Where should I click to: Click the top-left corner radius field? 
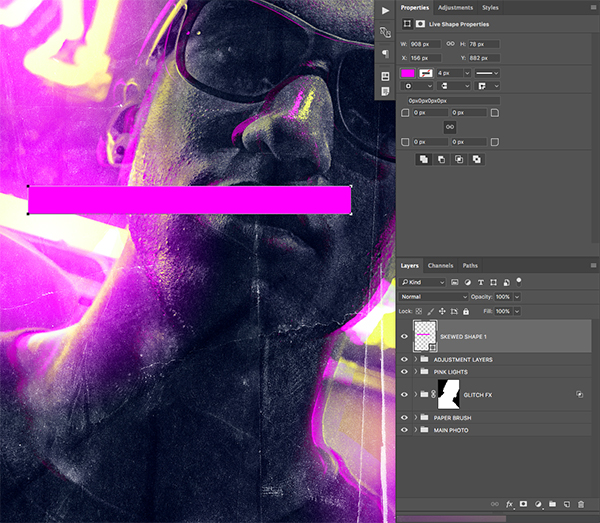coord(430,112)
